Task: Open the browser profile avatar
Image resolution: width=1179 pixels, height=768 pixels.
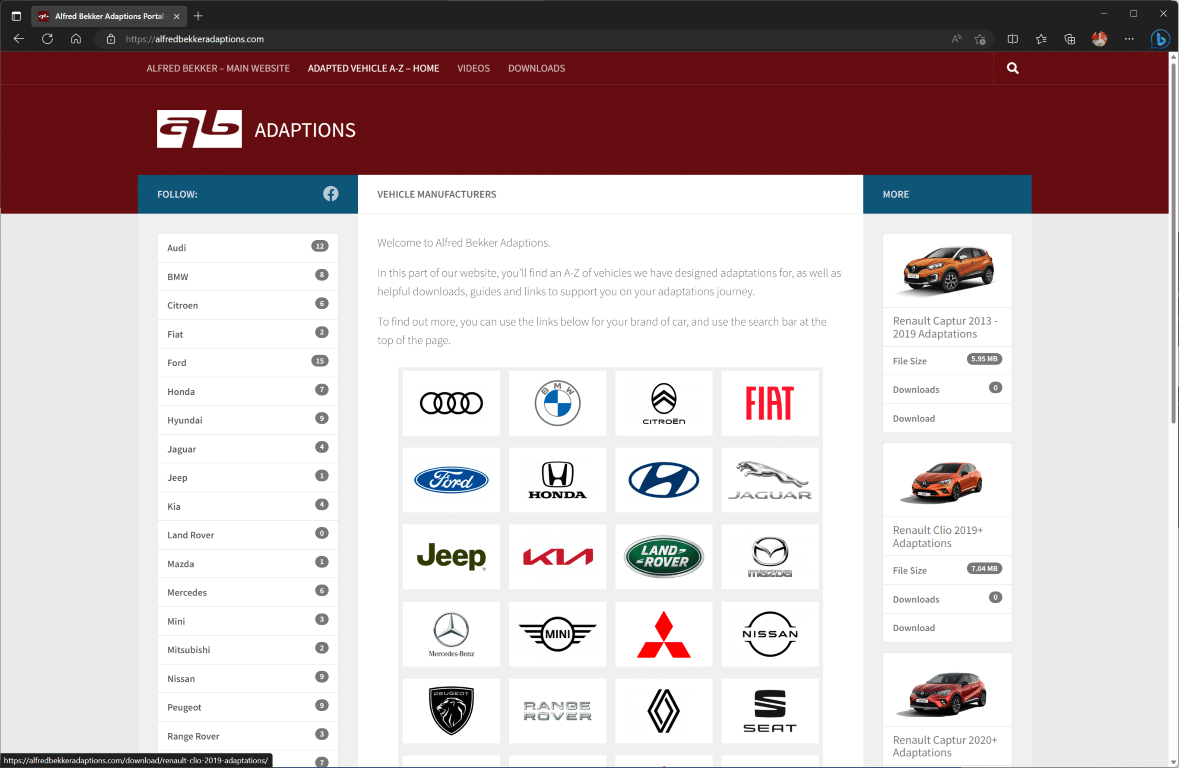Action: [1099, 39]
